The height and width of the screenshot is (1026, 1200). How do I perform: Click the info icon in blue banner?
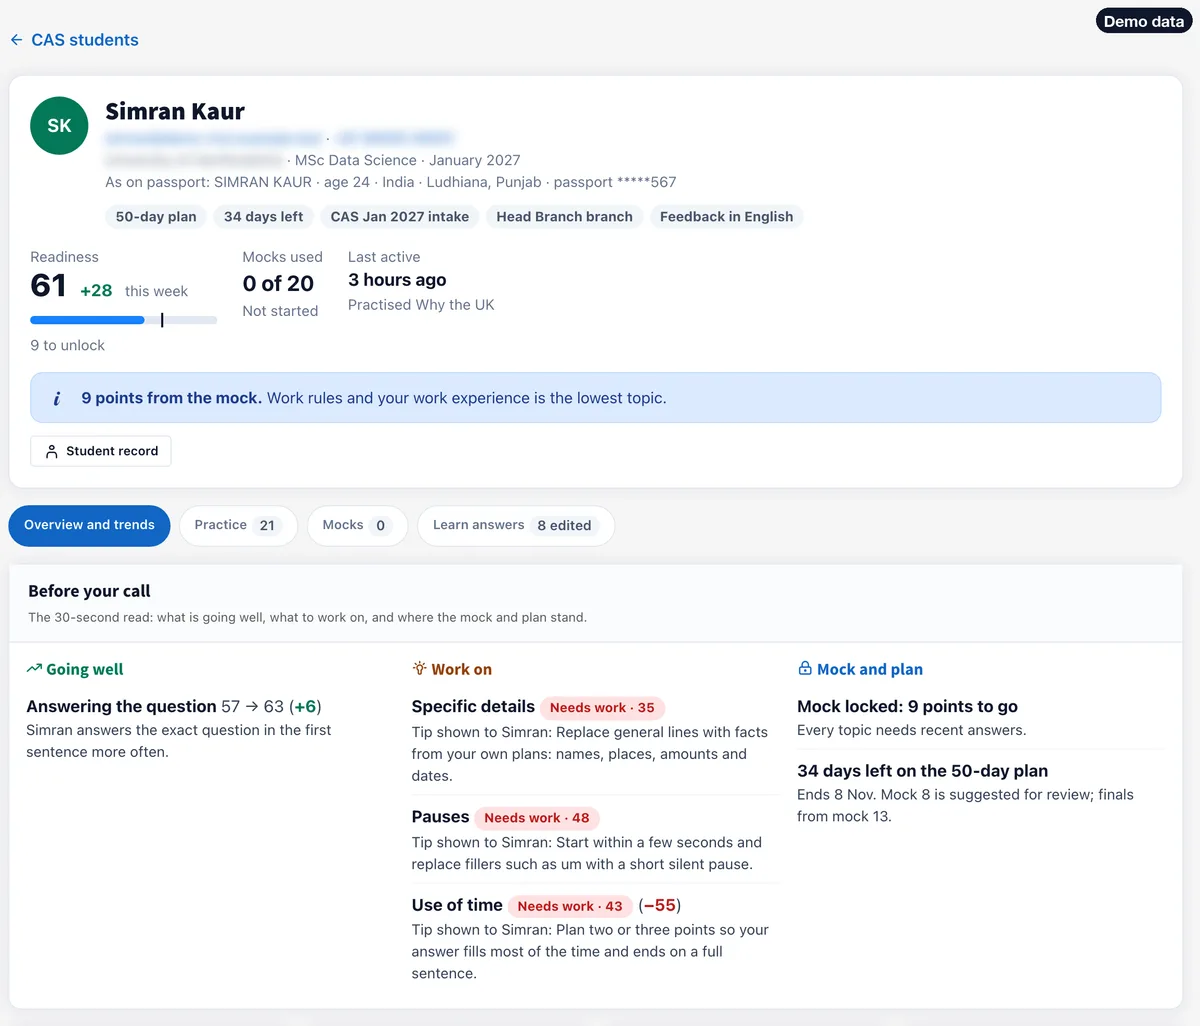coord(56,398)
